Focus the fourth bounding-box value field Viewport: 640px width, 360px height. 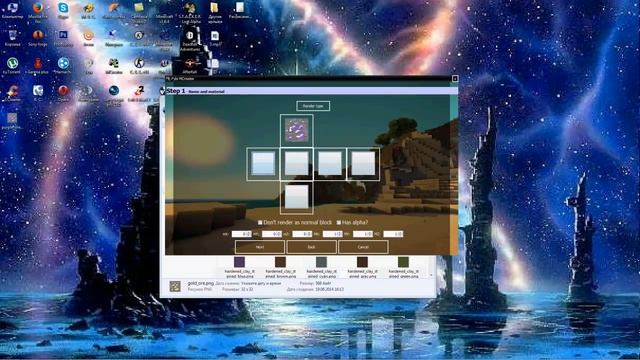[x=333, y=234]
